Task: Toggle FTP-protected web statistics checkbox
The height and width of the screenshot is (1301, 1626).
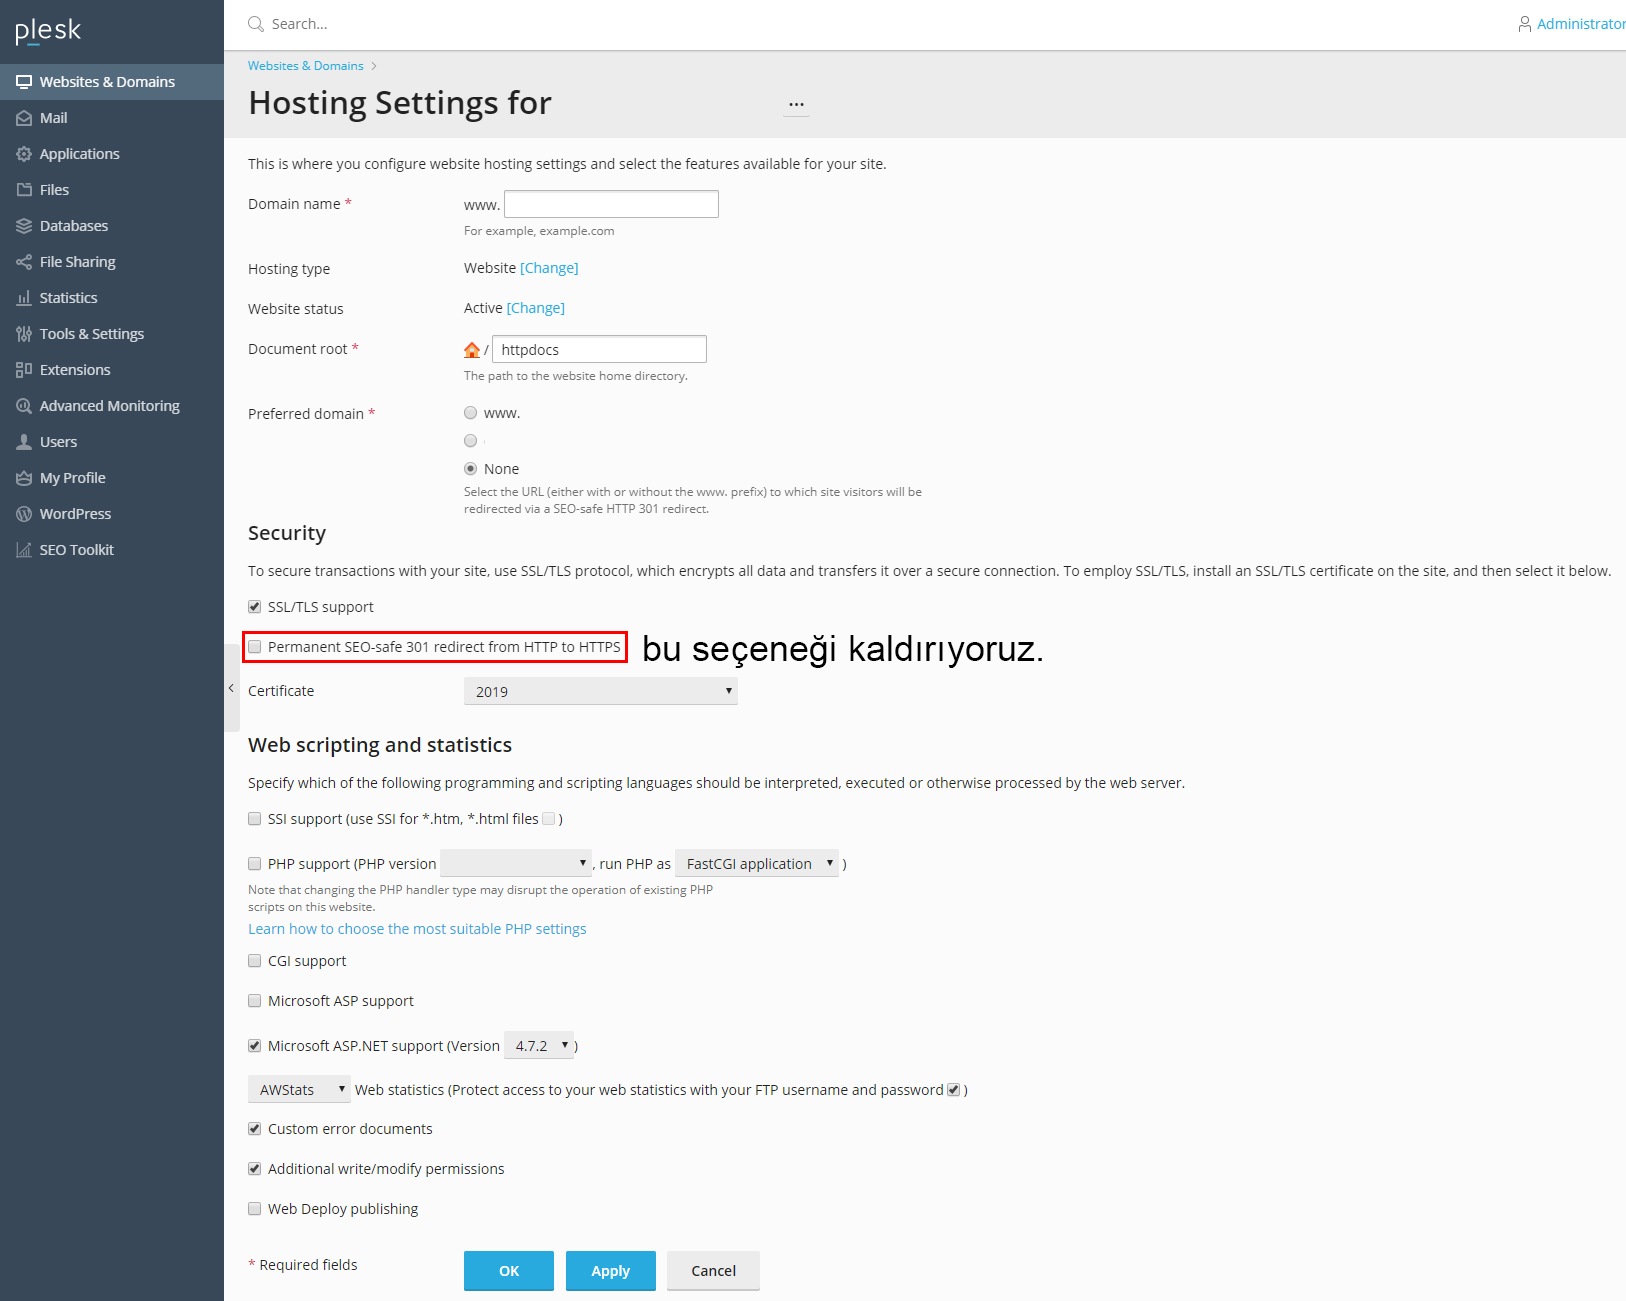Action: point(954,1090)
